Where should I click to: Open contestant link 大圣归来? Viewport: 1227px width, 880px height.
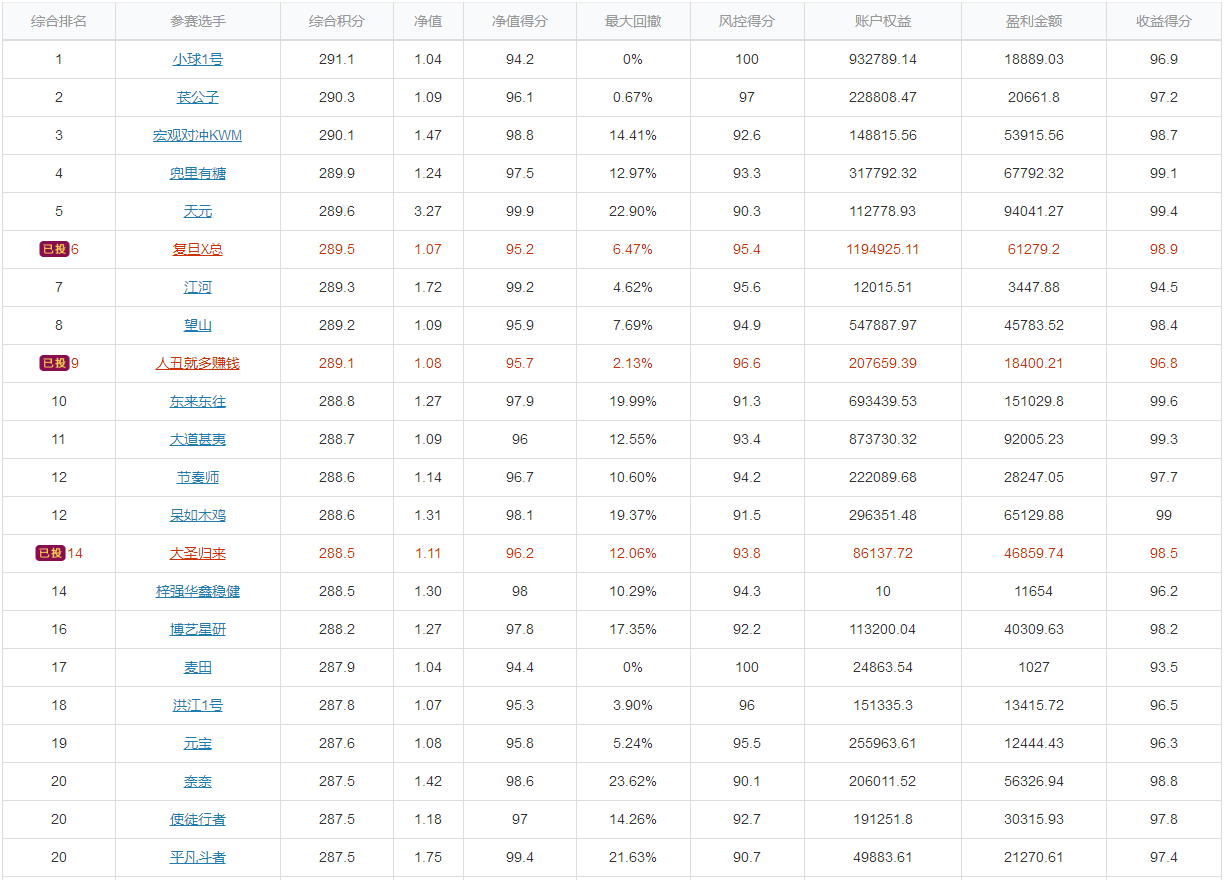197,553
